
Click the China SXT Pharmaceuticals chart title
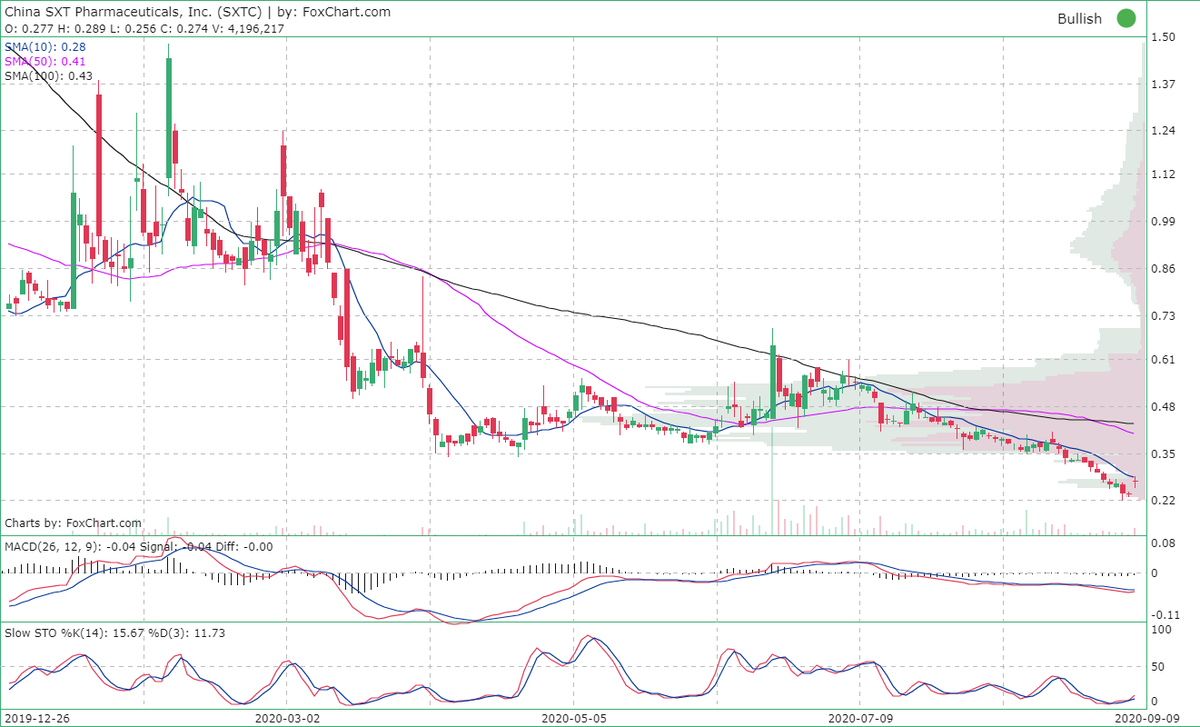click(x=199, y=12)
